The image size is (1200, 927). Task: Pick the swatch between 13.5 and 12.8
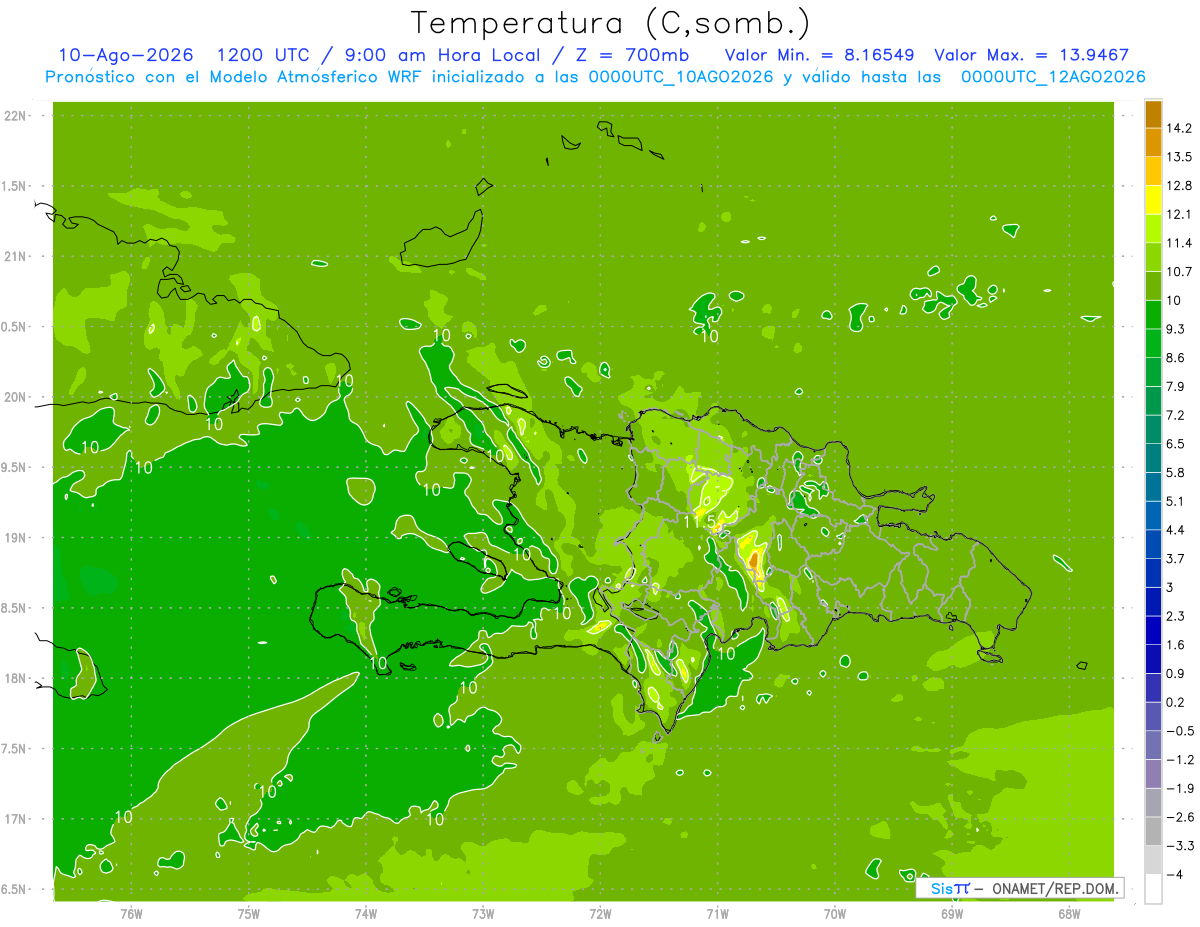[1153, 171]
